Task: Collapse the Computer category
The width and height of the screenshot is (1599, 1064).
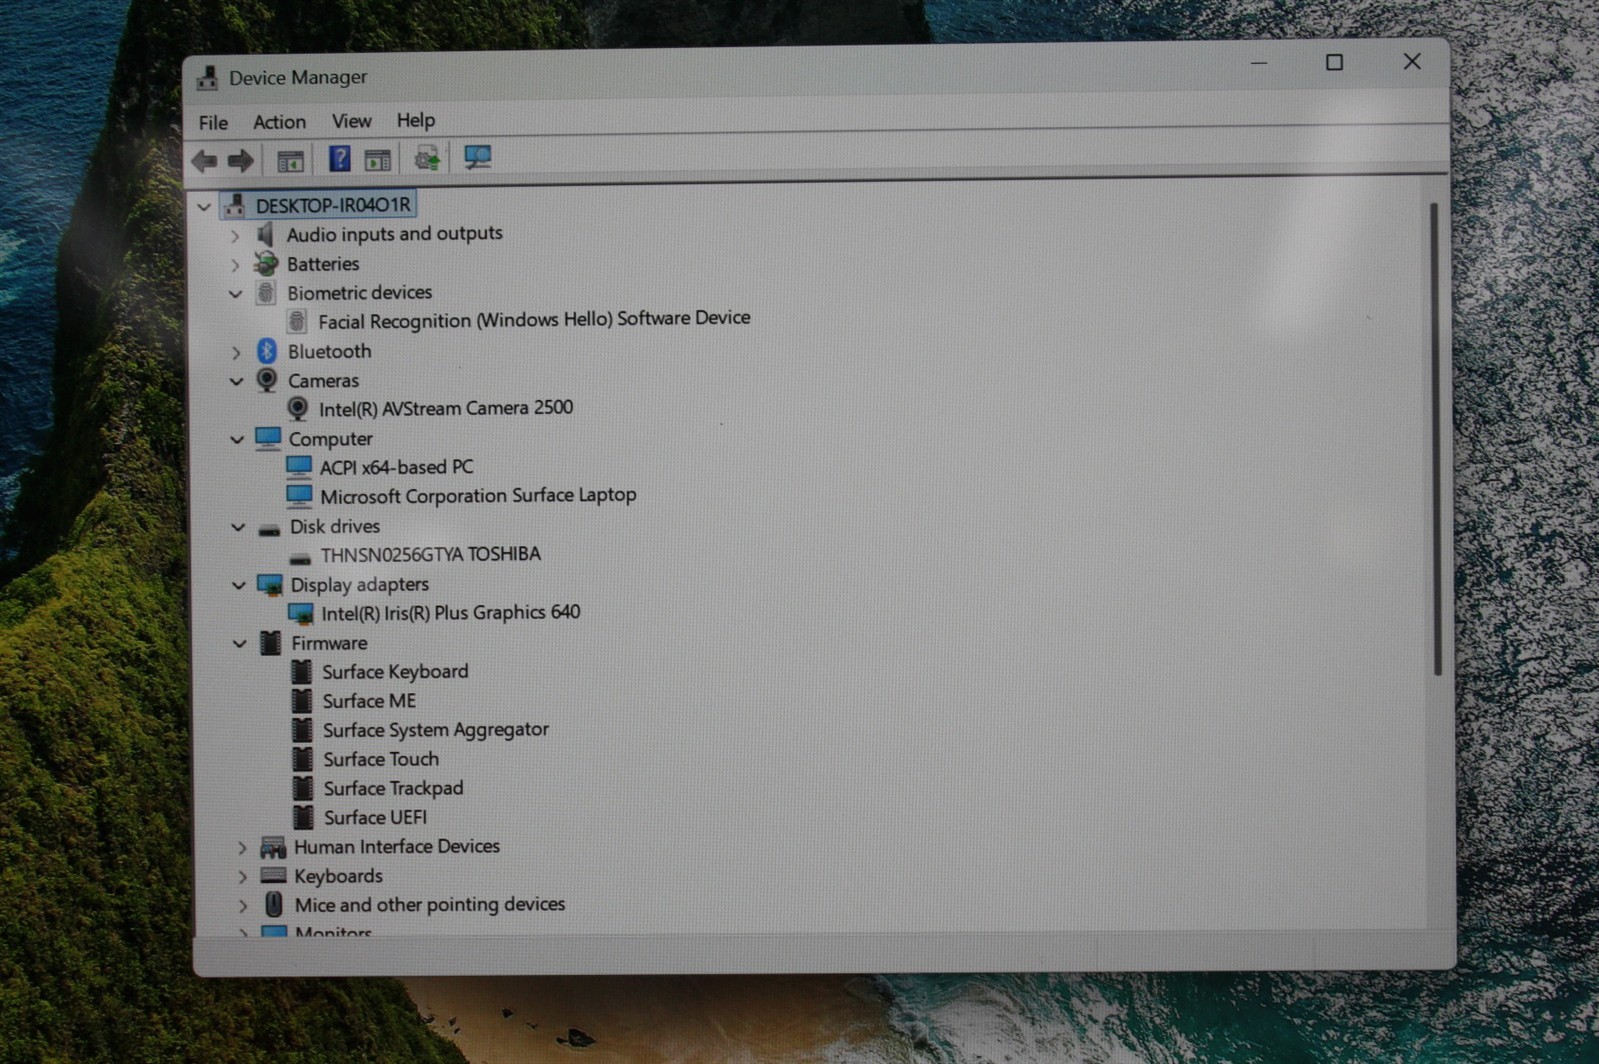Action: pyautogui.click(x=237, y=439)
